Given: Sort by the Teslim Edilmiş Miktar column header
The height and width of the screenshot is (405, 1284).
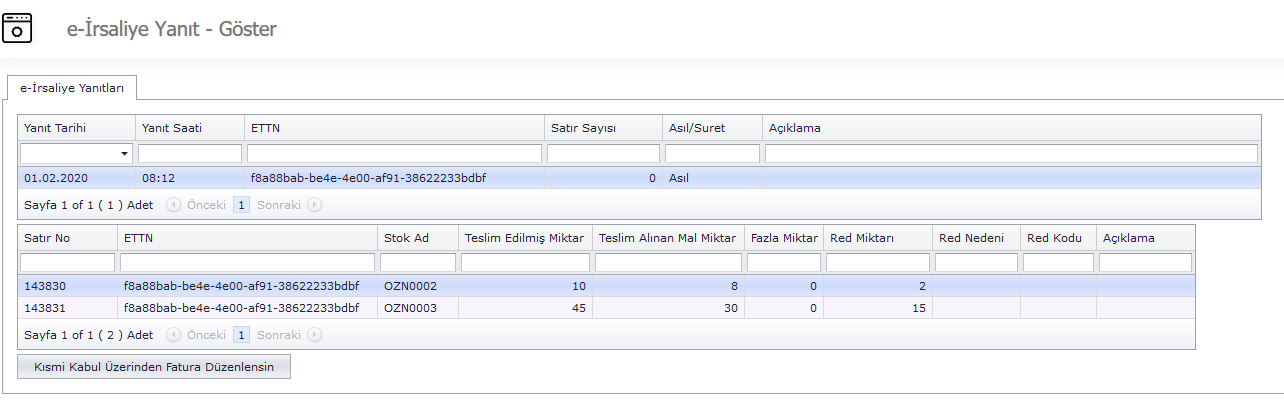Looking at the screenshot, I should [524, 238].
